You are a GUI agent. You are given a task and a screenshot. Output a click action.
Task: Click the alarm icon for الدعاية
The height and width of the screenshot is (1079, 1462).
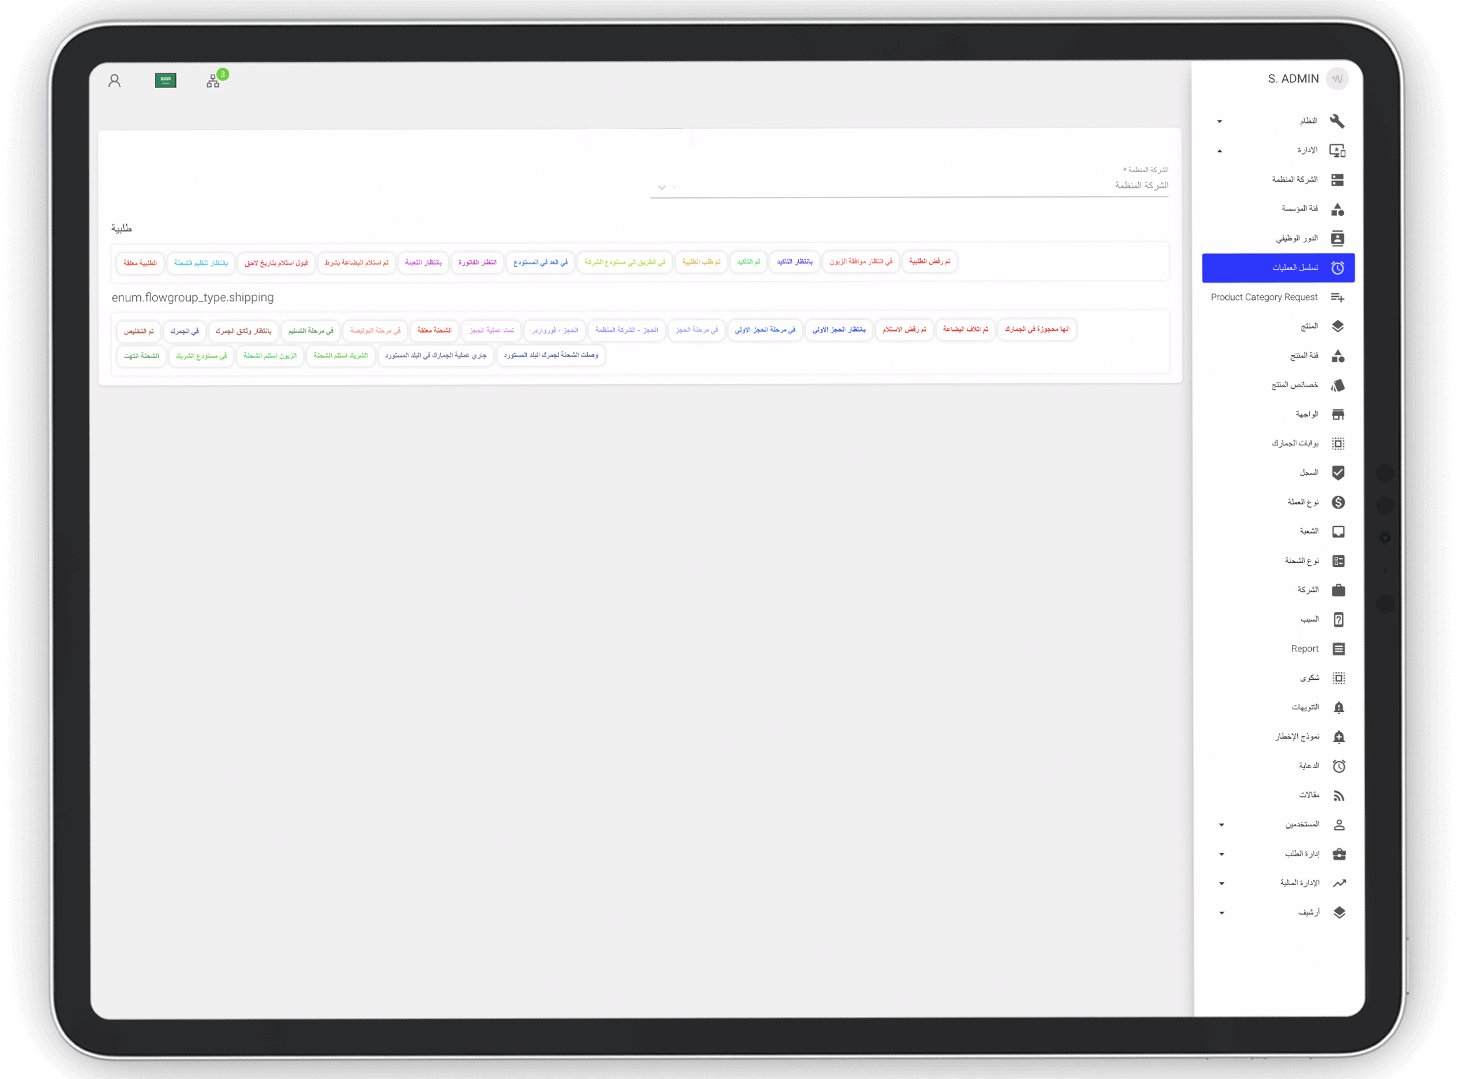pos(1339,766)
